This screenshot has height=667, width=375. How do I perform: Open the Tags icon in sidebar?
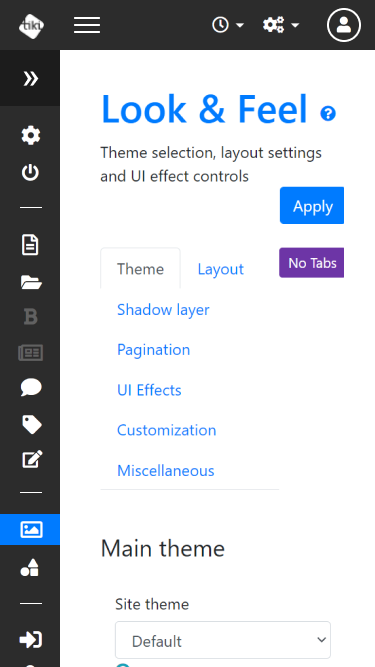coord(31,425)
